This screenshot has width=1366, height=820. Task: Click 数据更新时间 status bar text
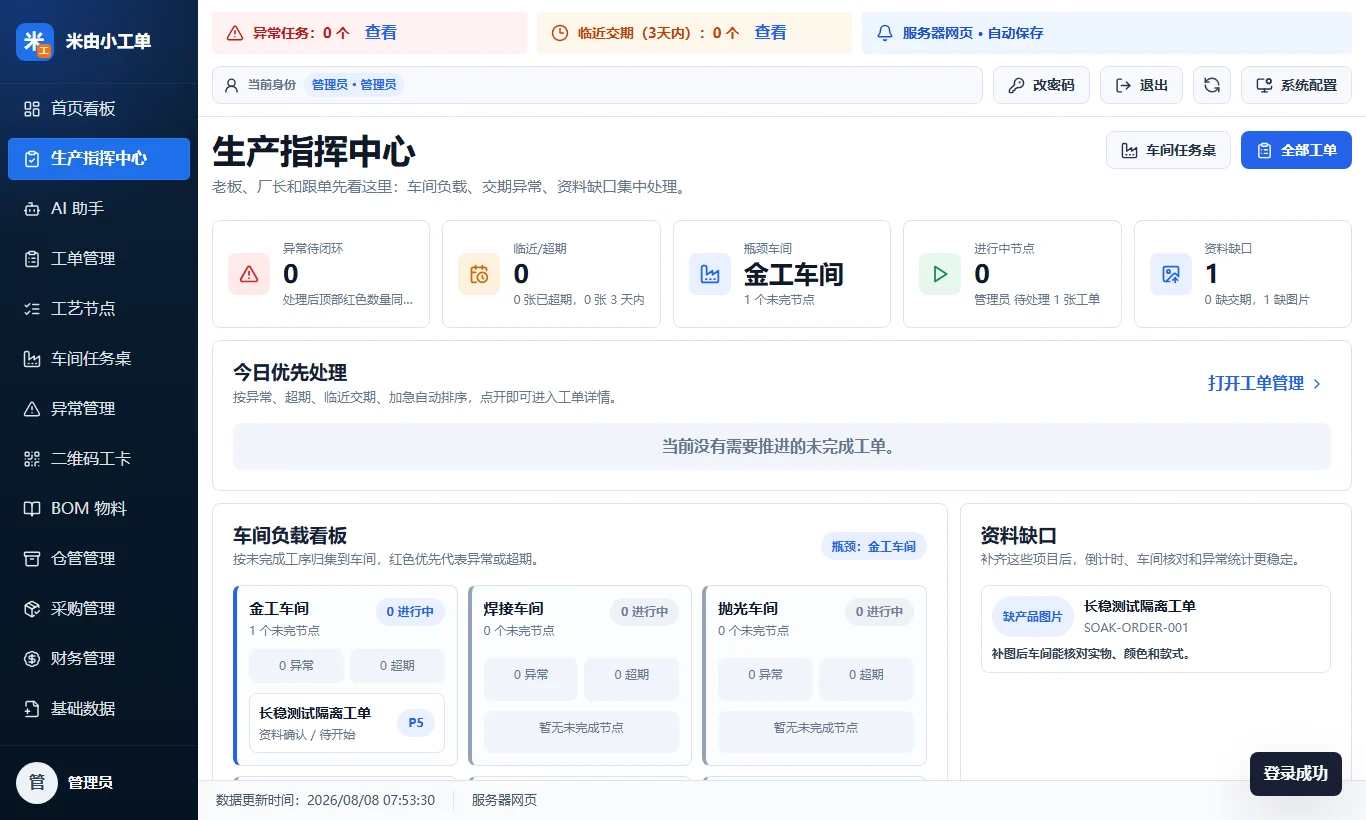(325, 800)
